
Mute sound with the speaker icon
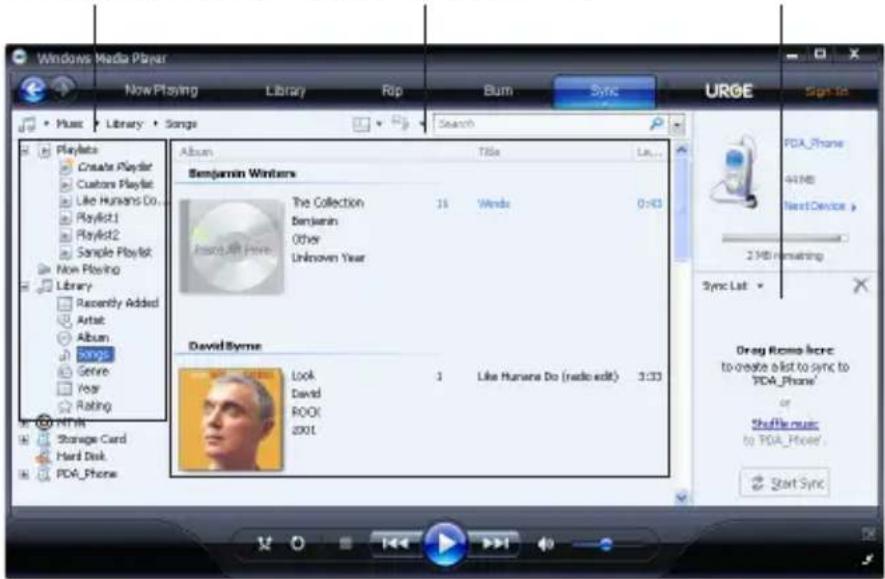coord(545,544)
